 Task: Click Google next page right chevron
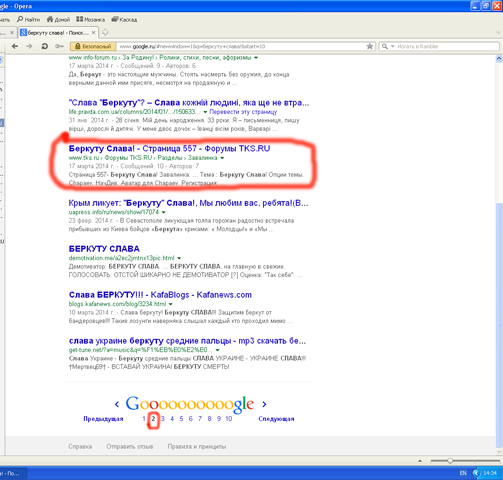[264, 404]
